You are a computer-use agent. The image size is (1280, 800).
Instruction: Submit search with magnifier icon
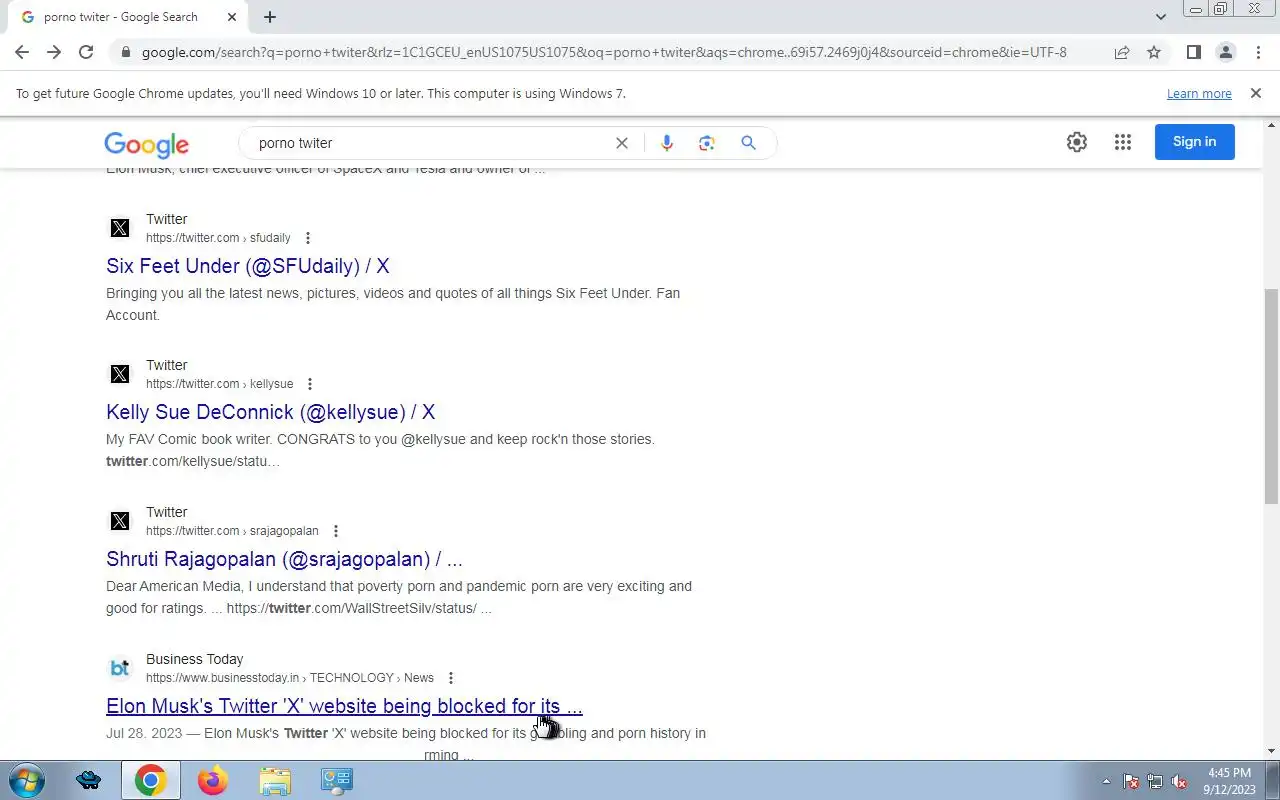coord(748,143)
